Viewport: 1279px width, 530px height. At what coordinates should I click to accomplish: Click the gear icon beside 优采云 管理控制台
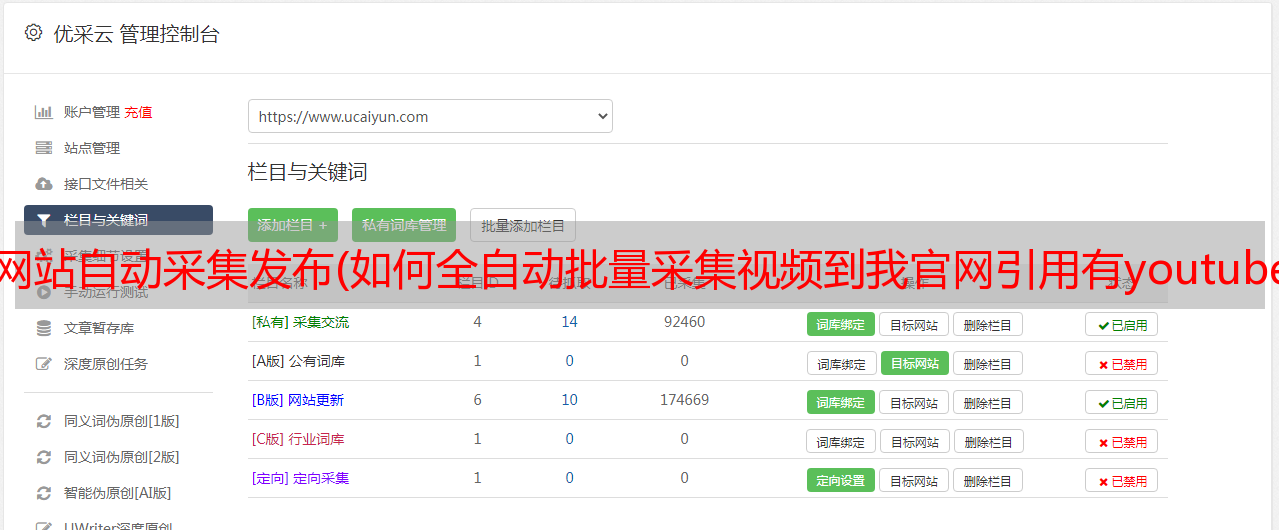pos(33,33)
